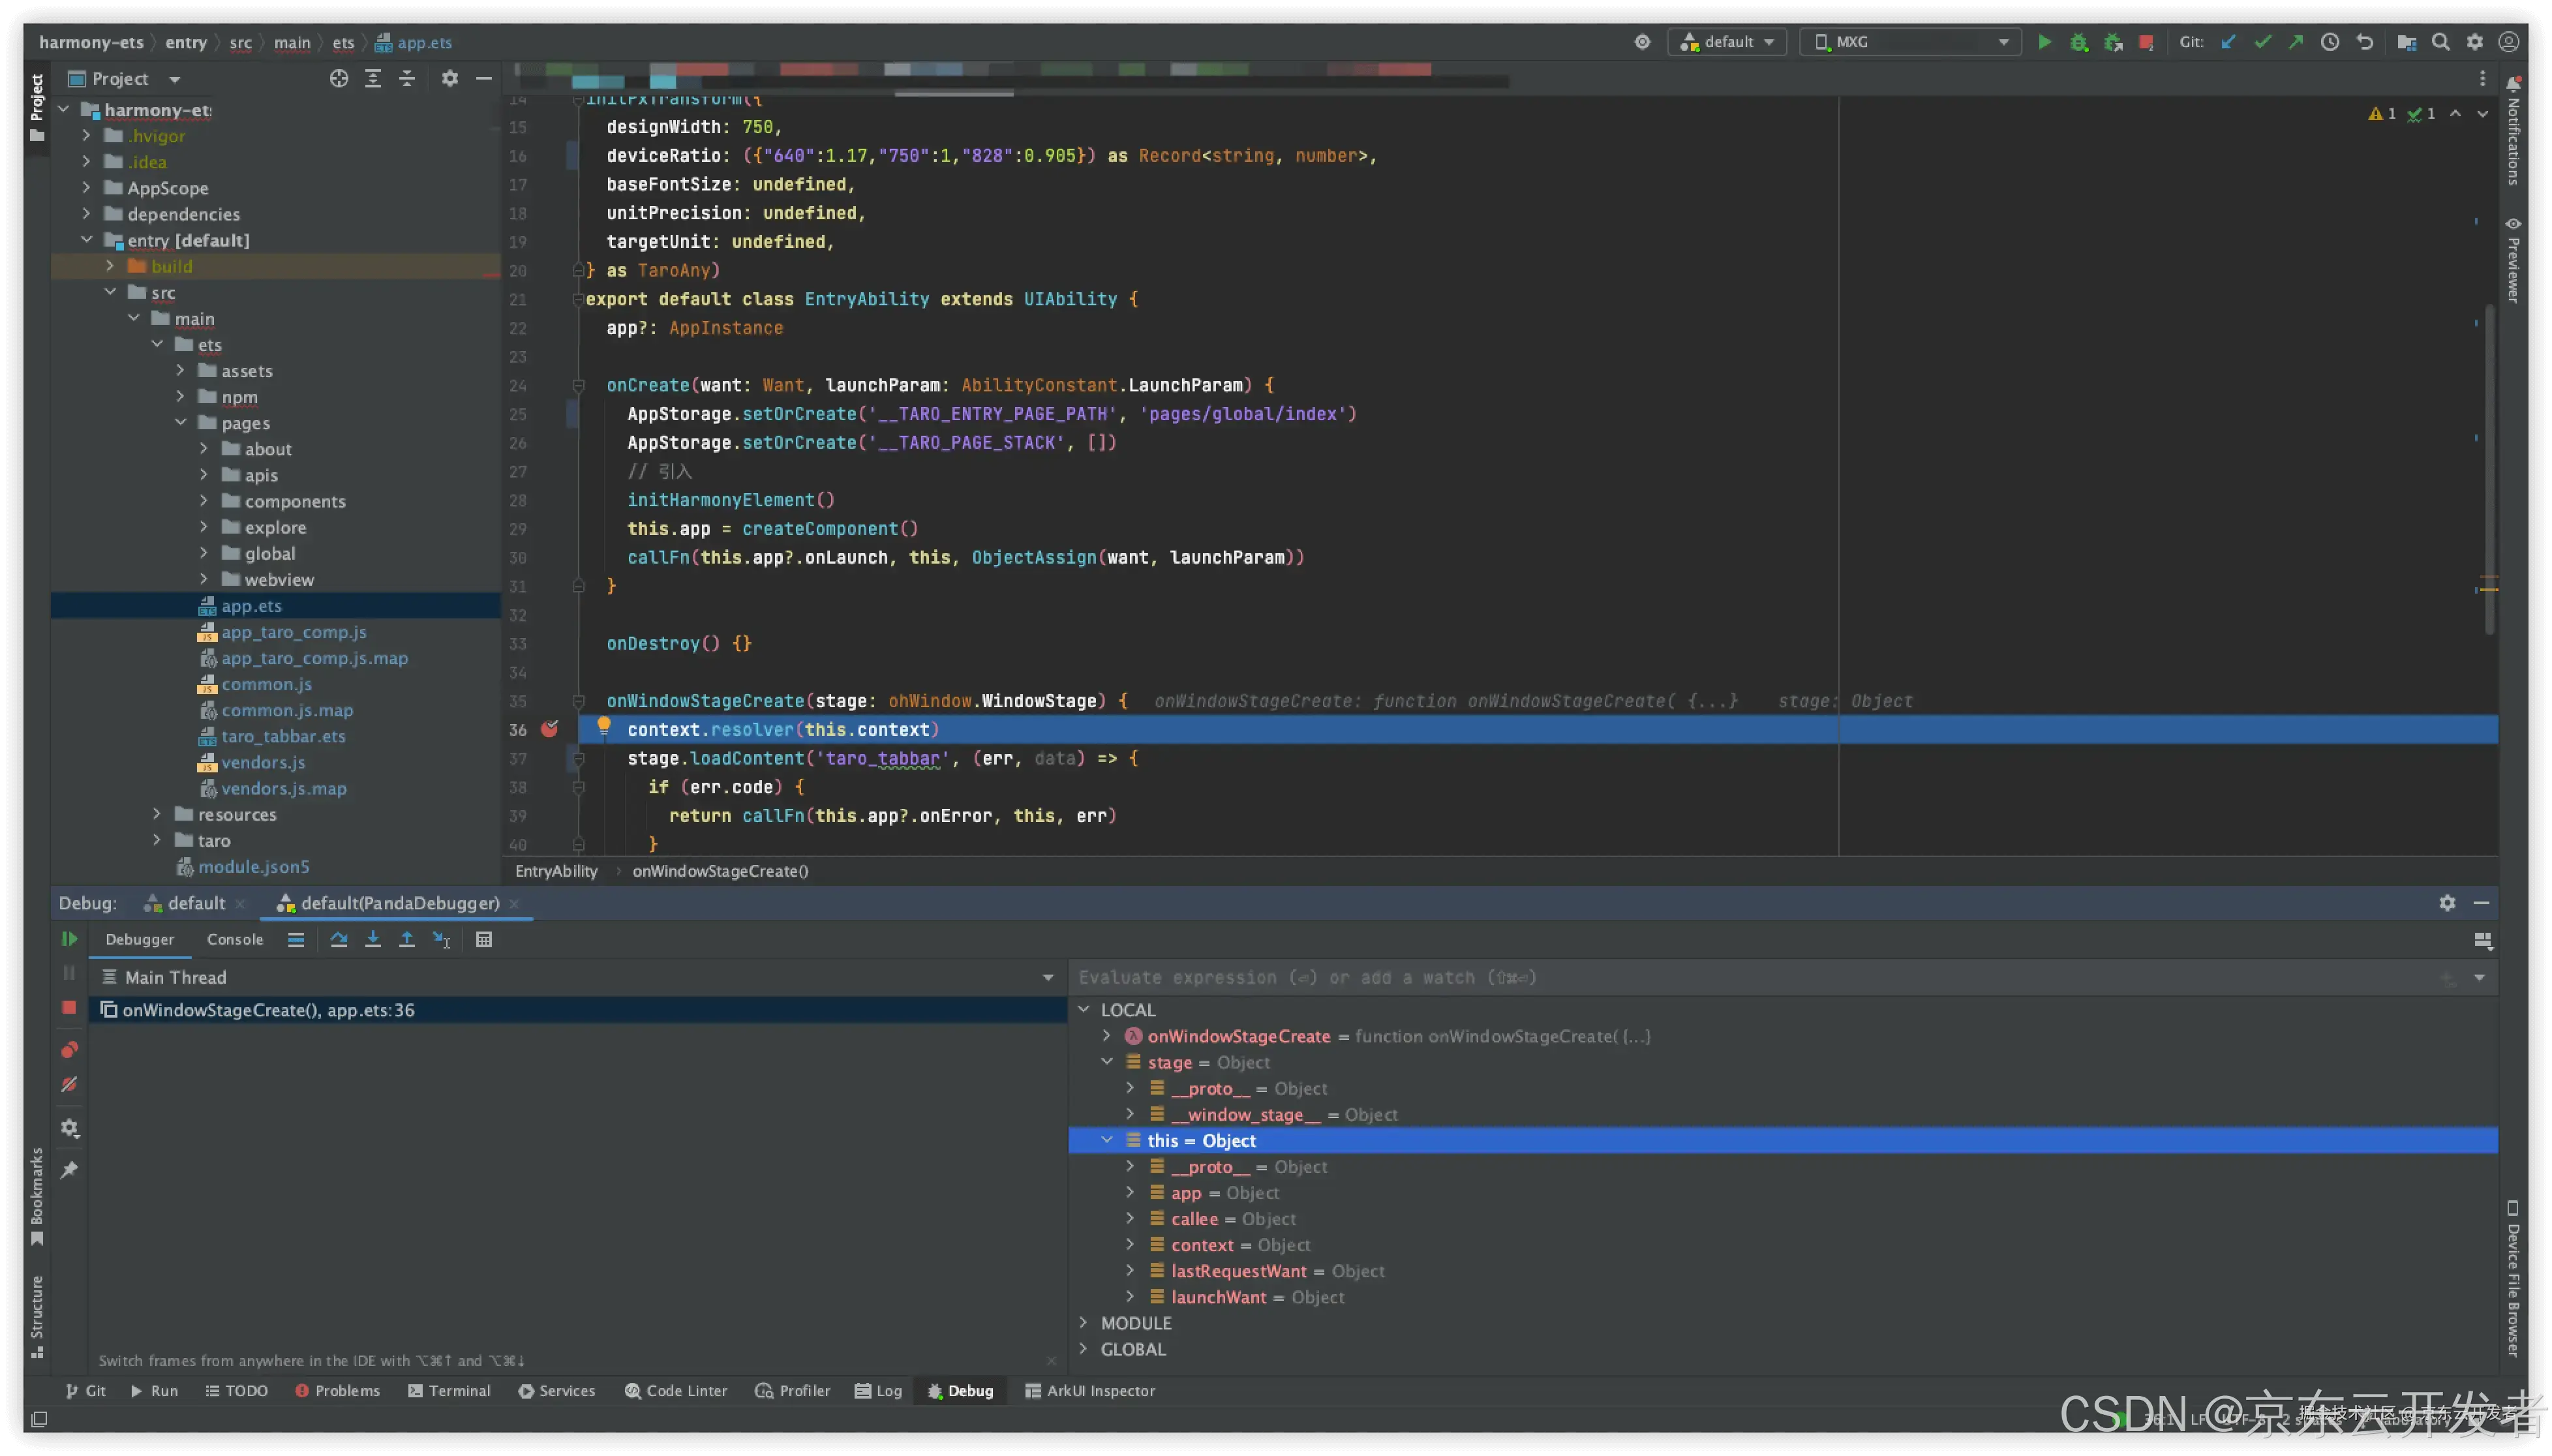
Task: Select opened file locate icon in Project panel
Action: click(x=339, y=79)
